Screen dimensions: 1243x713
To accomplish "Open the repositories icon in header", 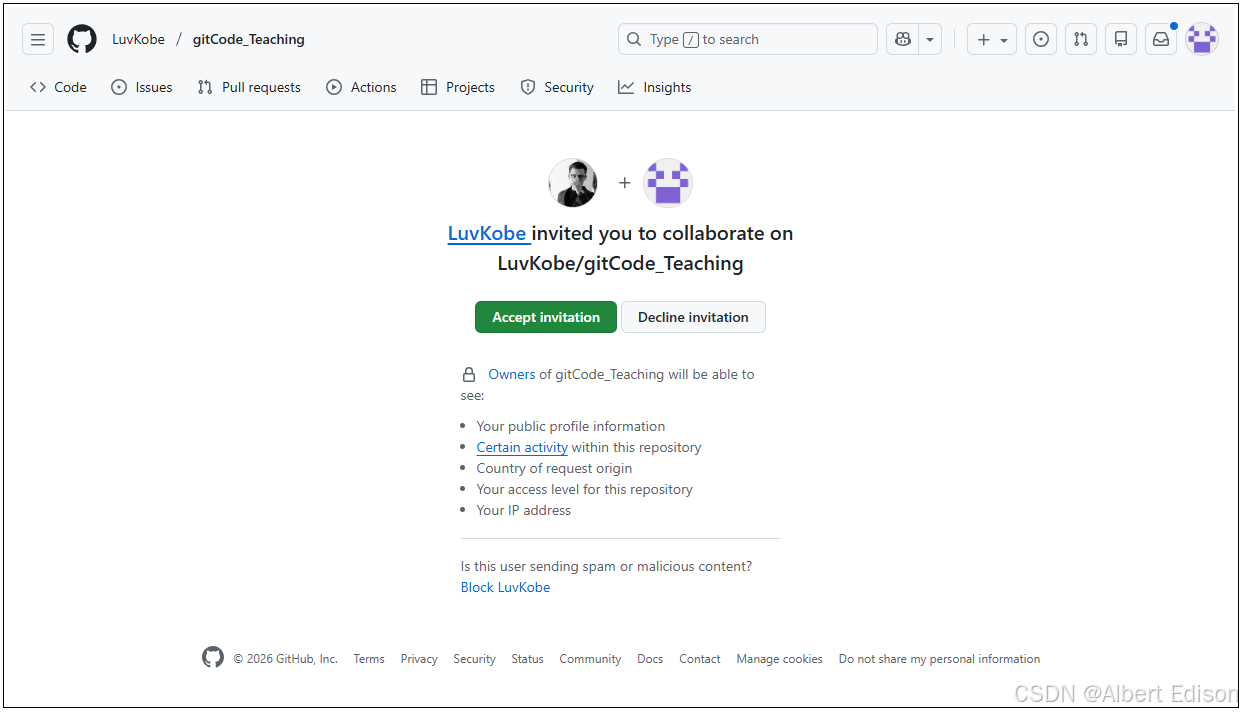I will coord(1121,40).
